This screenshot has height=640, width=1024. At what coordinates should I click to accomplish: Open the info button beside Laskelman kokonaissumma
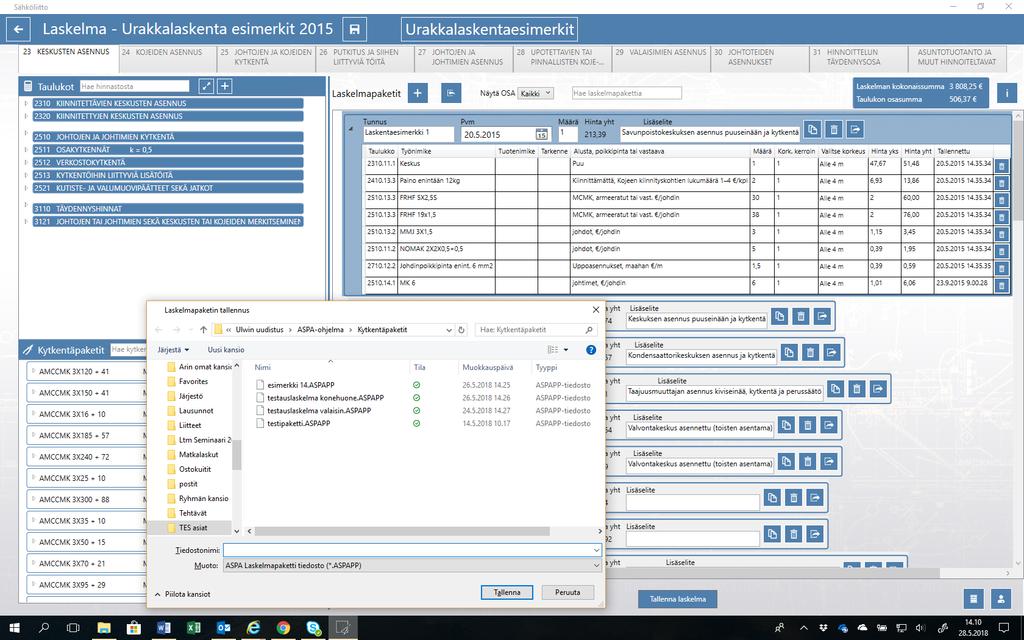(1006, 93)
